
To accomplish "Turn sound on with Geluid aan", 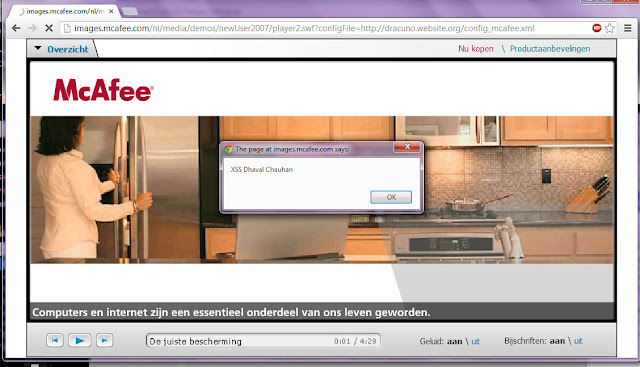I will 454,341.
